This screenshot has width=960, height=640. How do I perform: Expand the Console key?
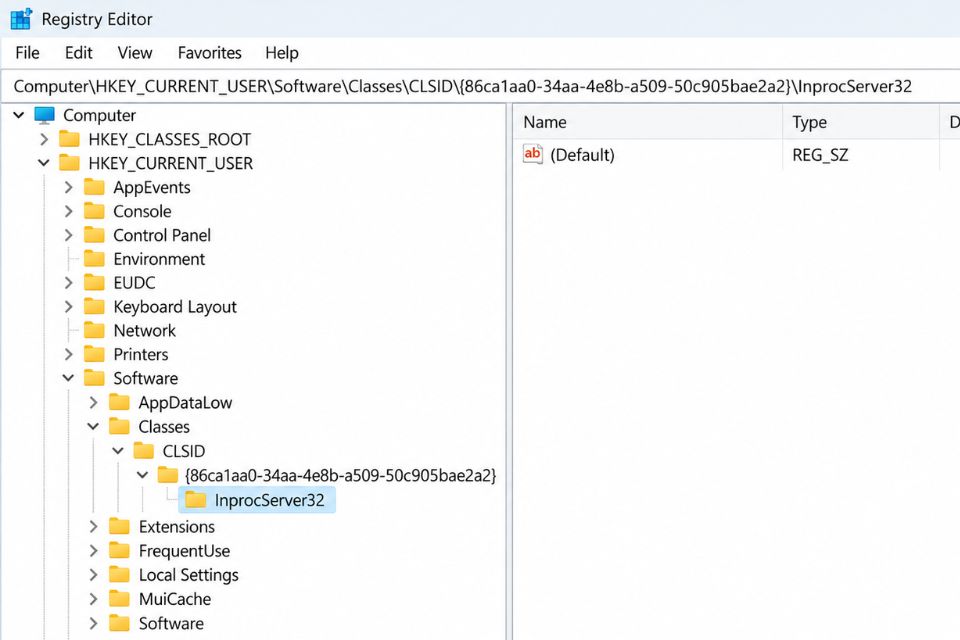69,211
